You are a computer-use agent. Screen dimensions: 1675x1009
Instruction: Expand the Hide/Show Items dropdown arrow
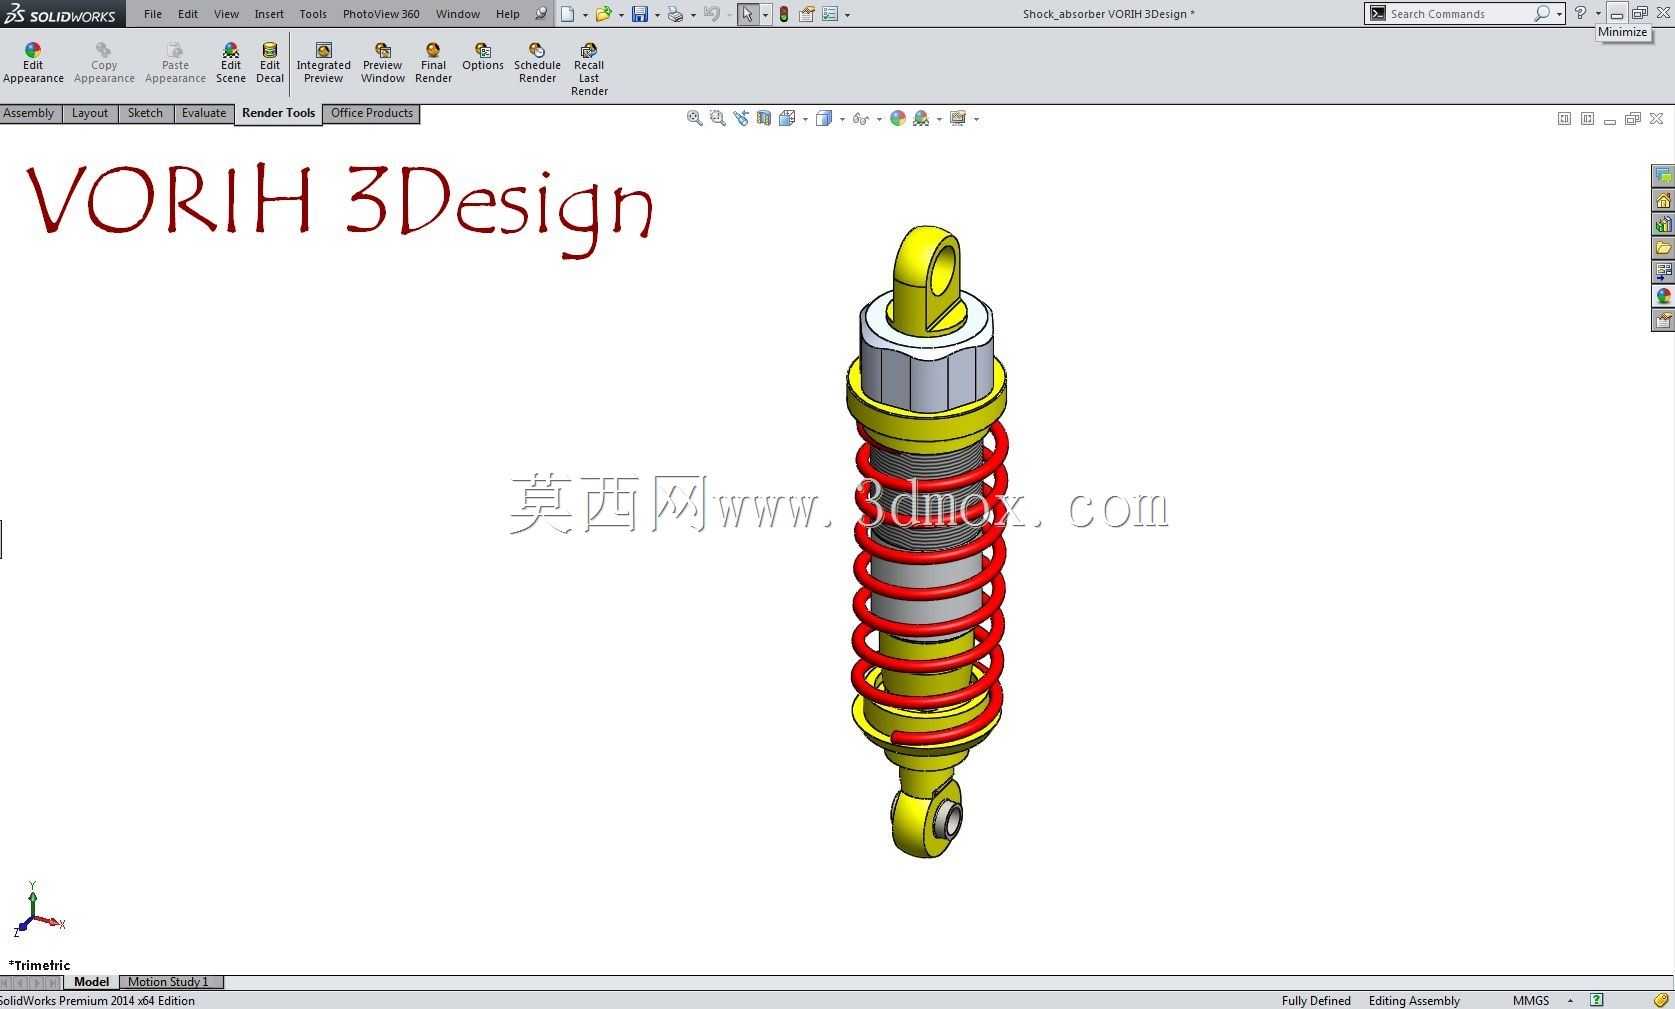pyautogui.click(x=879, y=119)
